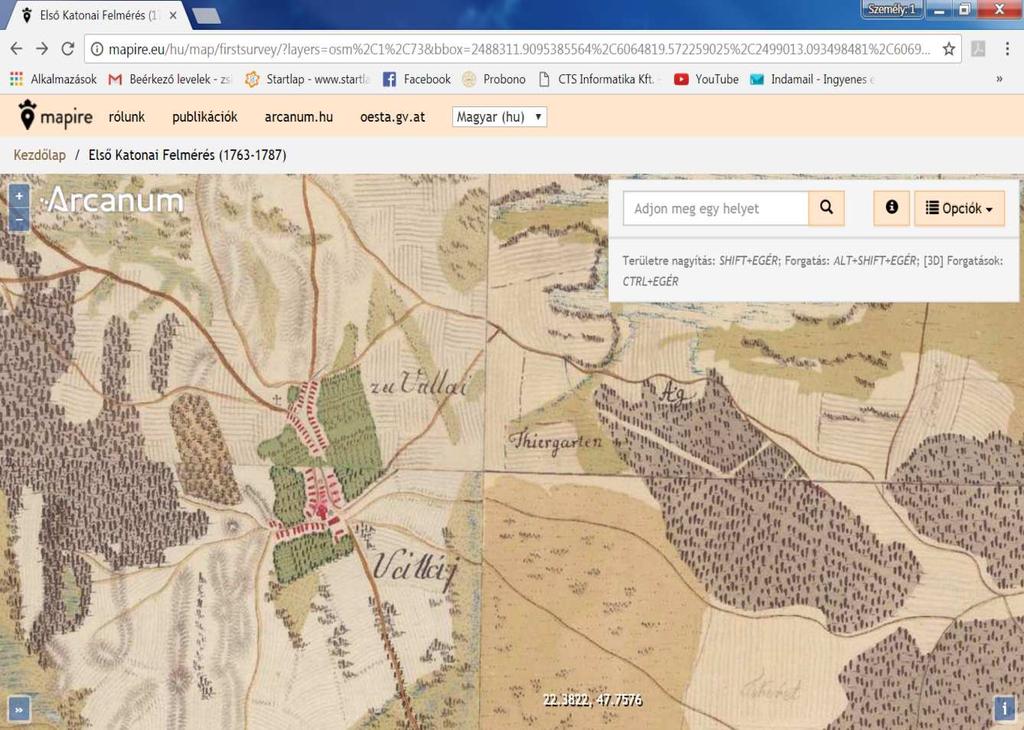This screenshot has width=1024, height=730.
Task: Click browser forward arrow
Action: tap(42, 48)
